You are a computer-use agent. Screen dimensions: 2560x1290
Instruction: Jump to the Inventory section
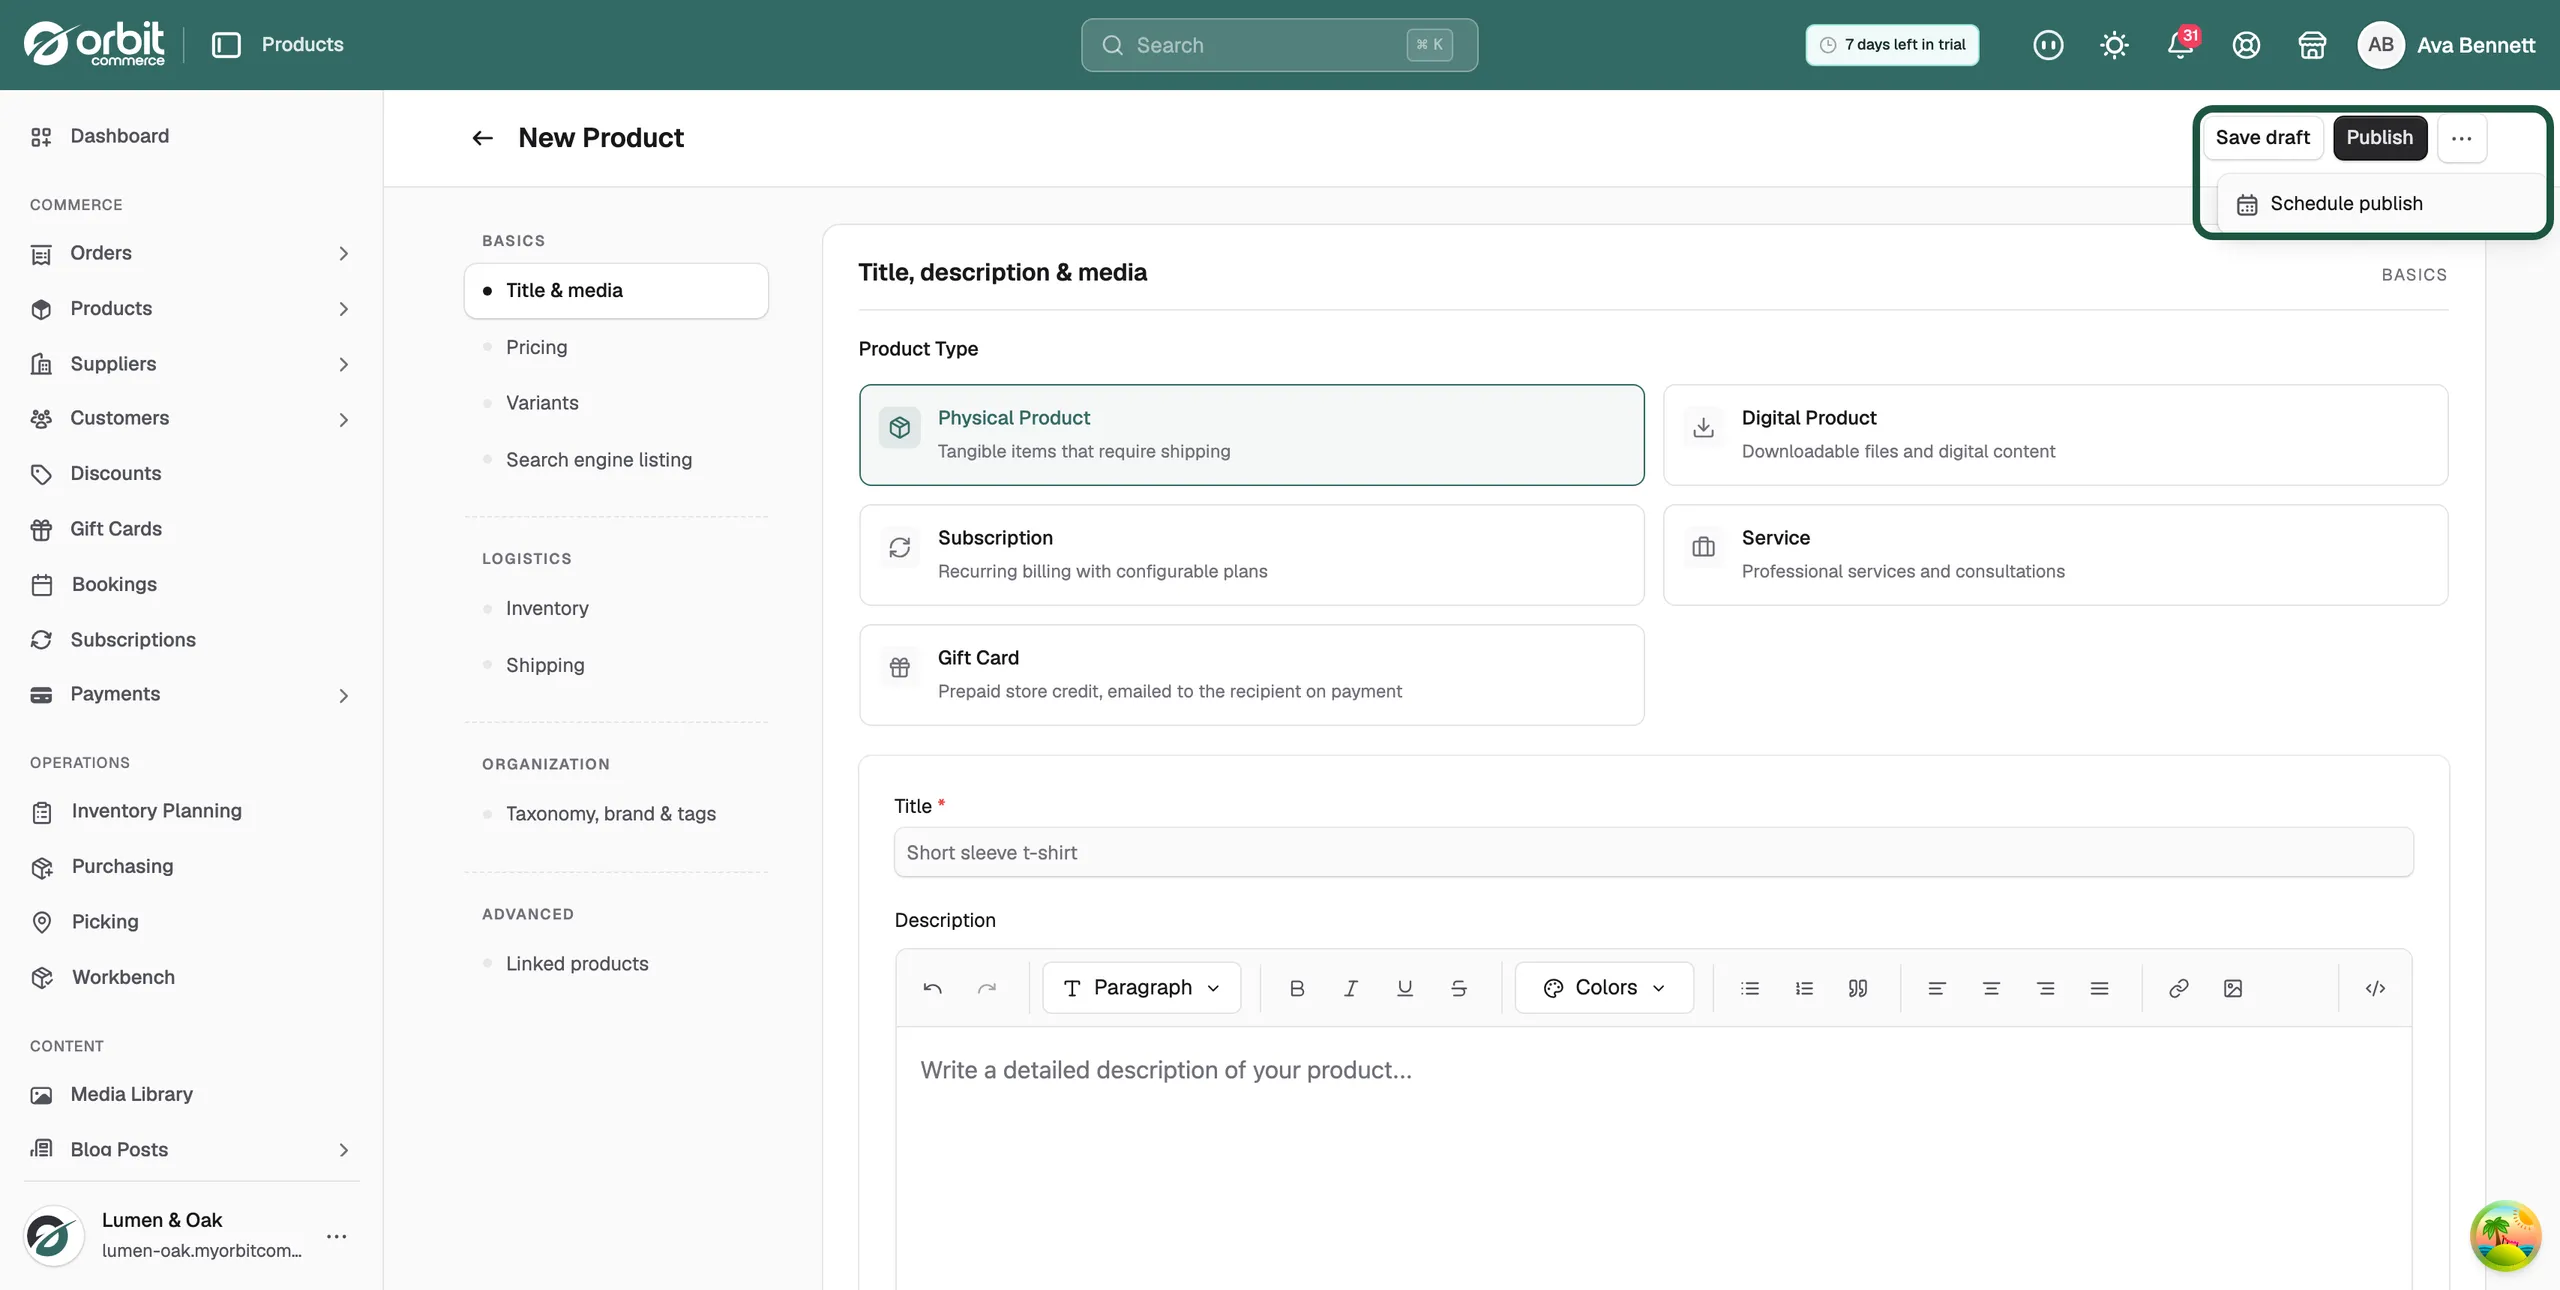[616, 608]
